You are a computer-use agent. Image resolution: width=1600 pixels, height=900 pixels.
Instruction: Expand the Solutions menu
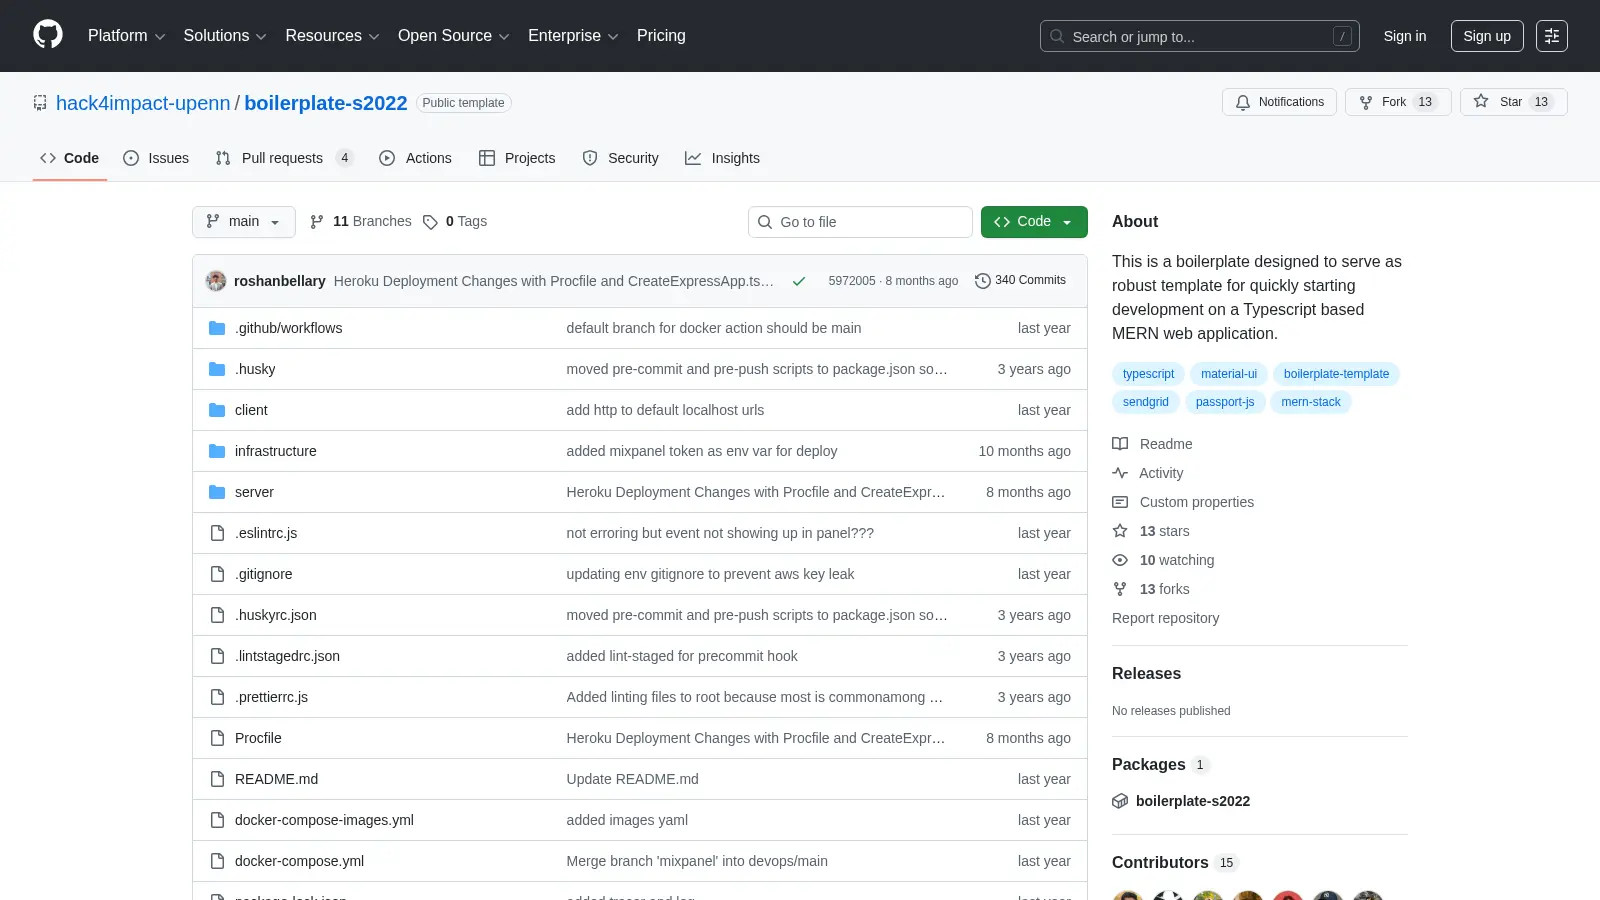click(x=225, y=36)
